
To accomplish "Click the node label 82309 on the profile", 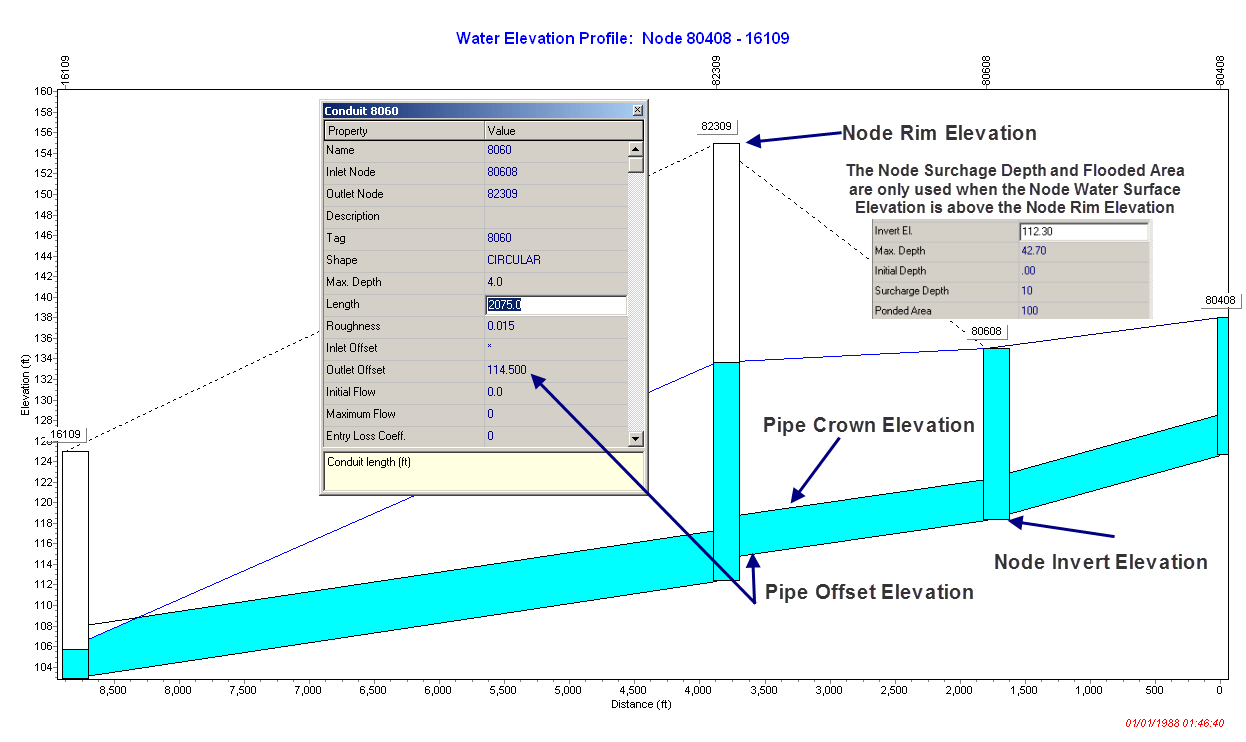I will point(718,128).
